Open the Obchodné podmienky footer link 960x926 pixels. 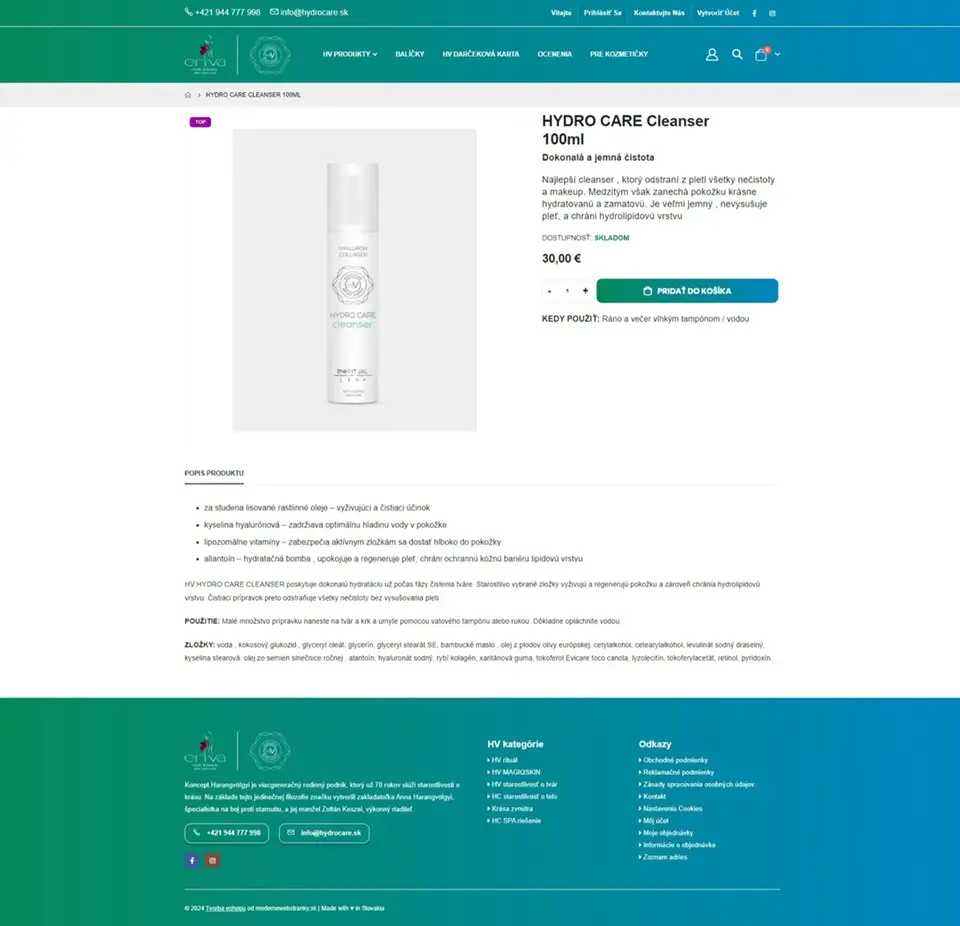point(675,760)
